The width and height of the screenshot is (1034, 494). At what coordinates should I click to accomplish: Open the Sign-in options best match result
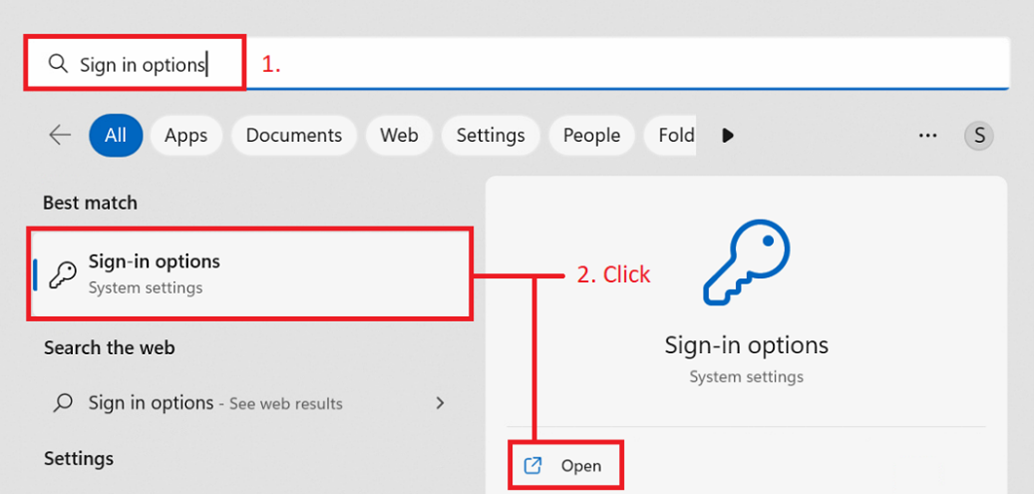(250, 274)
